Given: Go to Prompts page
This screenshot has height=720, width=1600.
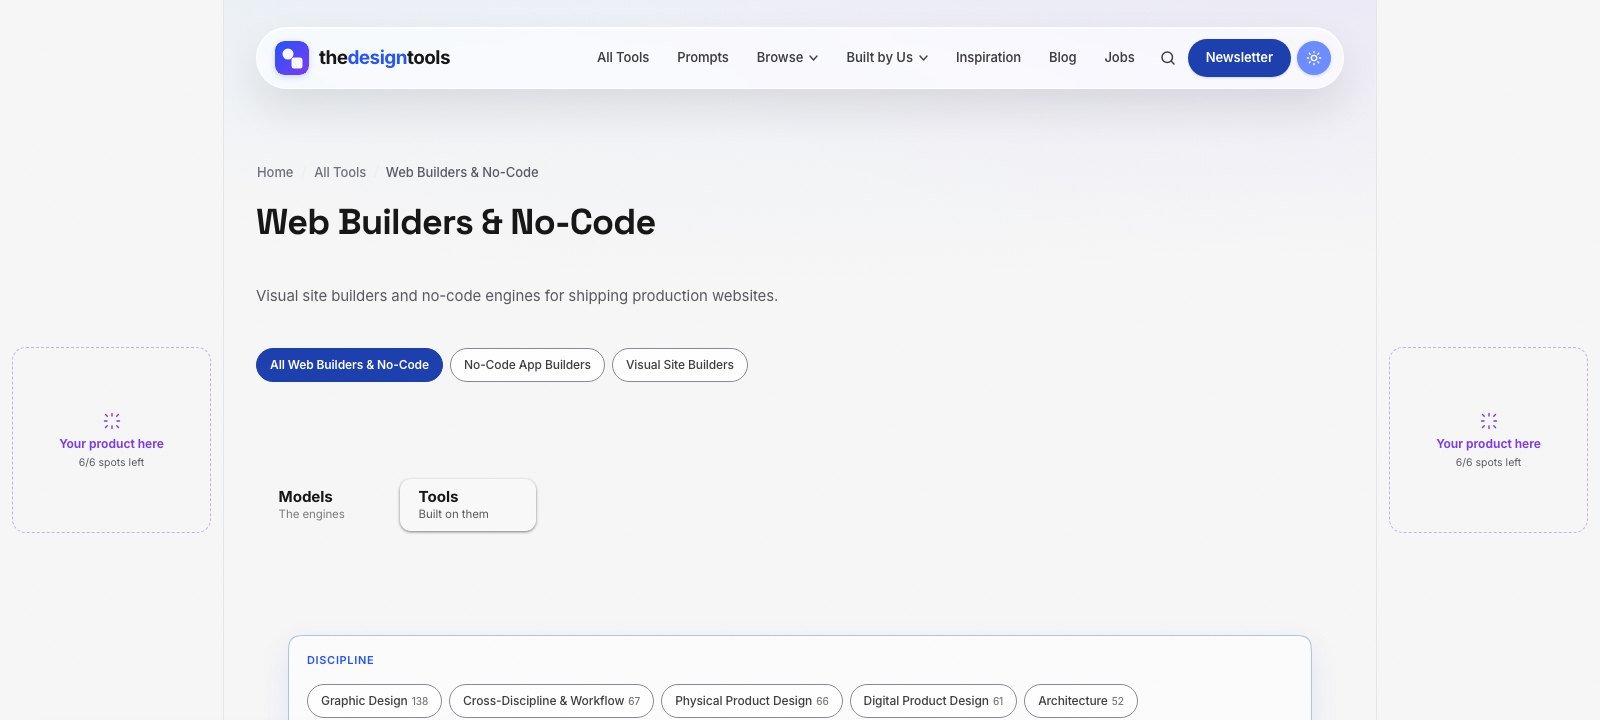Looking at the screenshot, I should tap(703, 58).
